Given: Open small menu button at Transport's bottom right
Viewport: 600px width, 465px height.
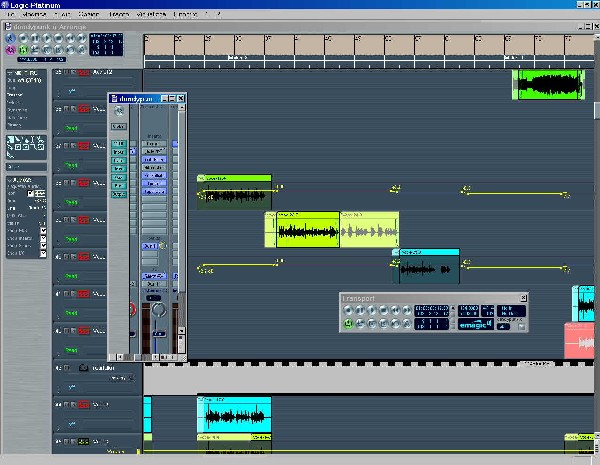Looking at the screenshot, I should pyautogui.click(x=522, y=327).
